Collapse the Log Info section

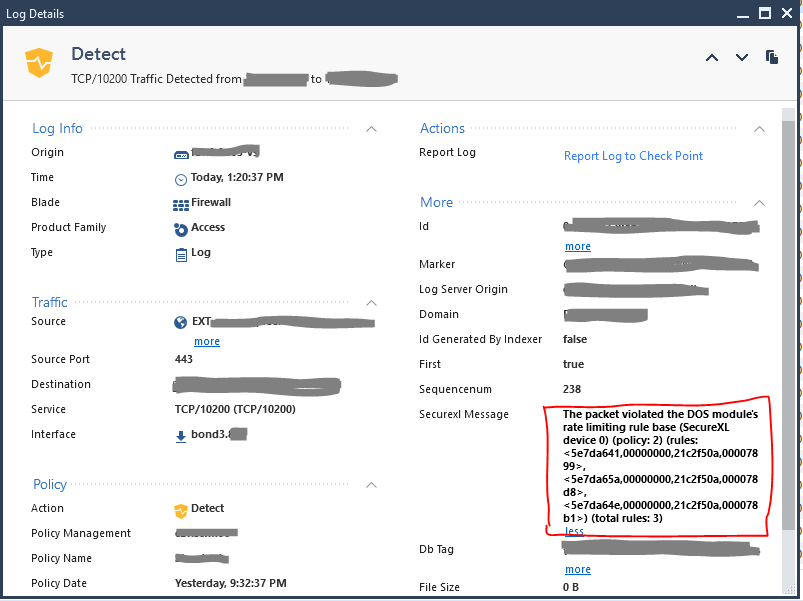coord(371,128)
